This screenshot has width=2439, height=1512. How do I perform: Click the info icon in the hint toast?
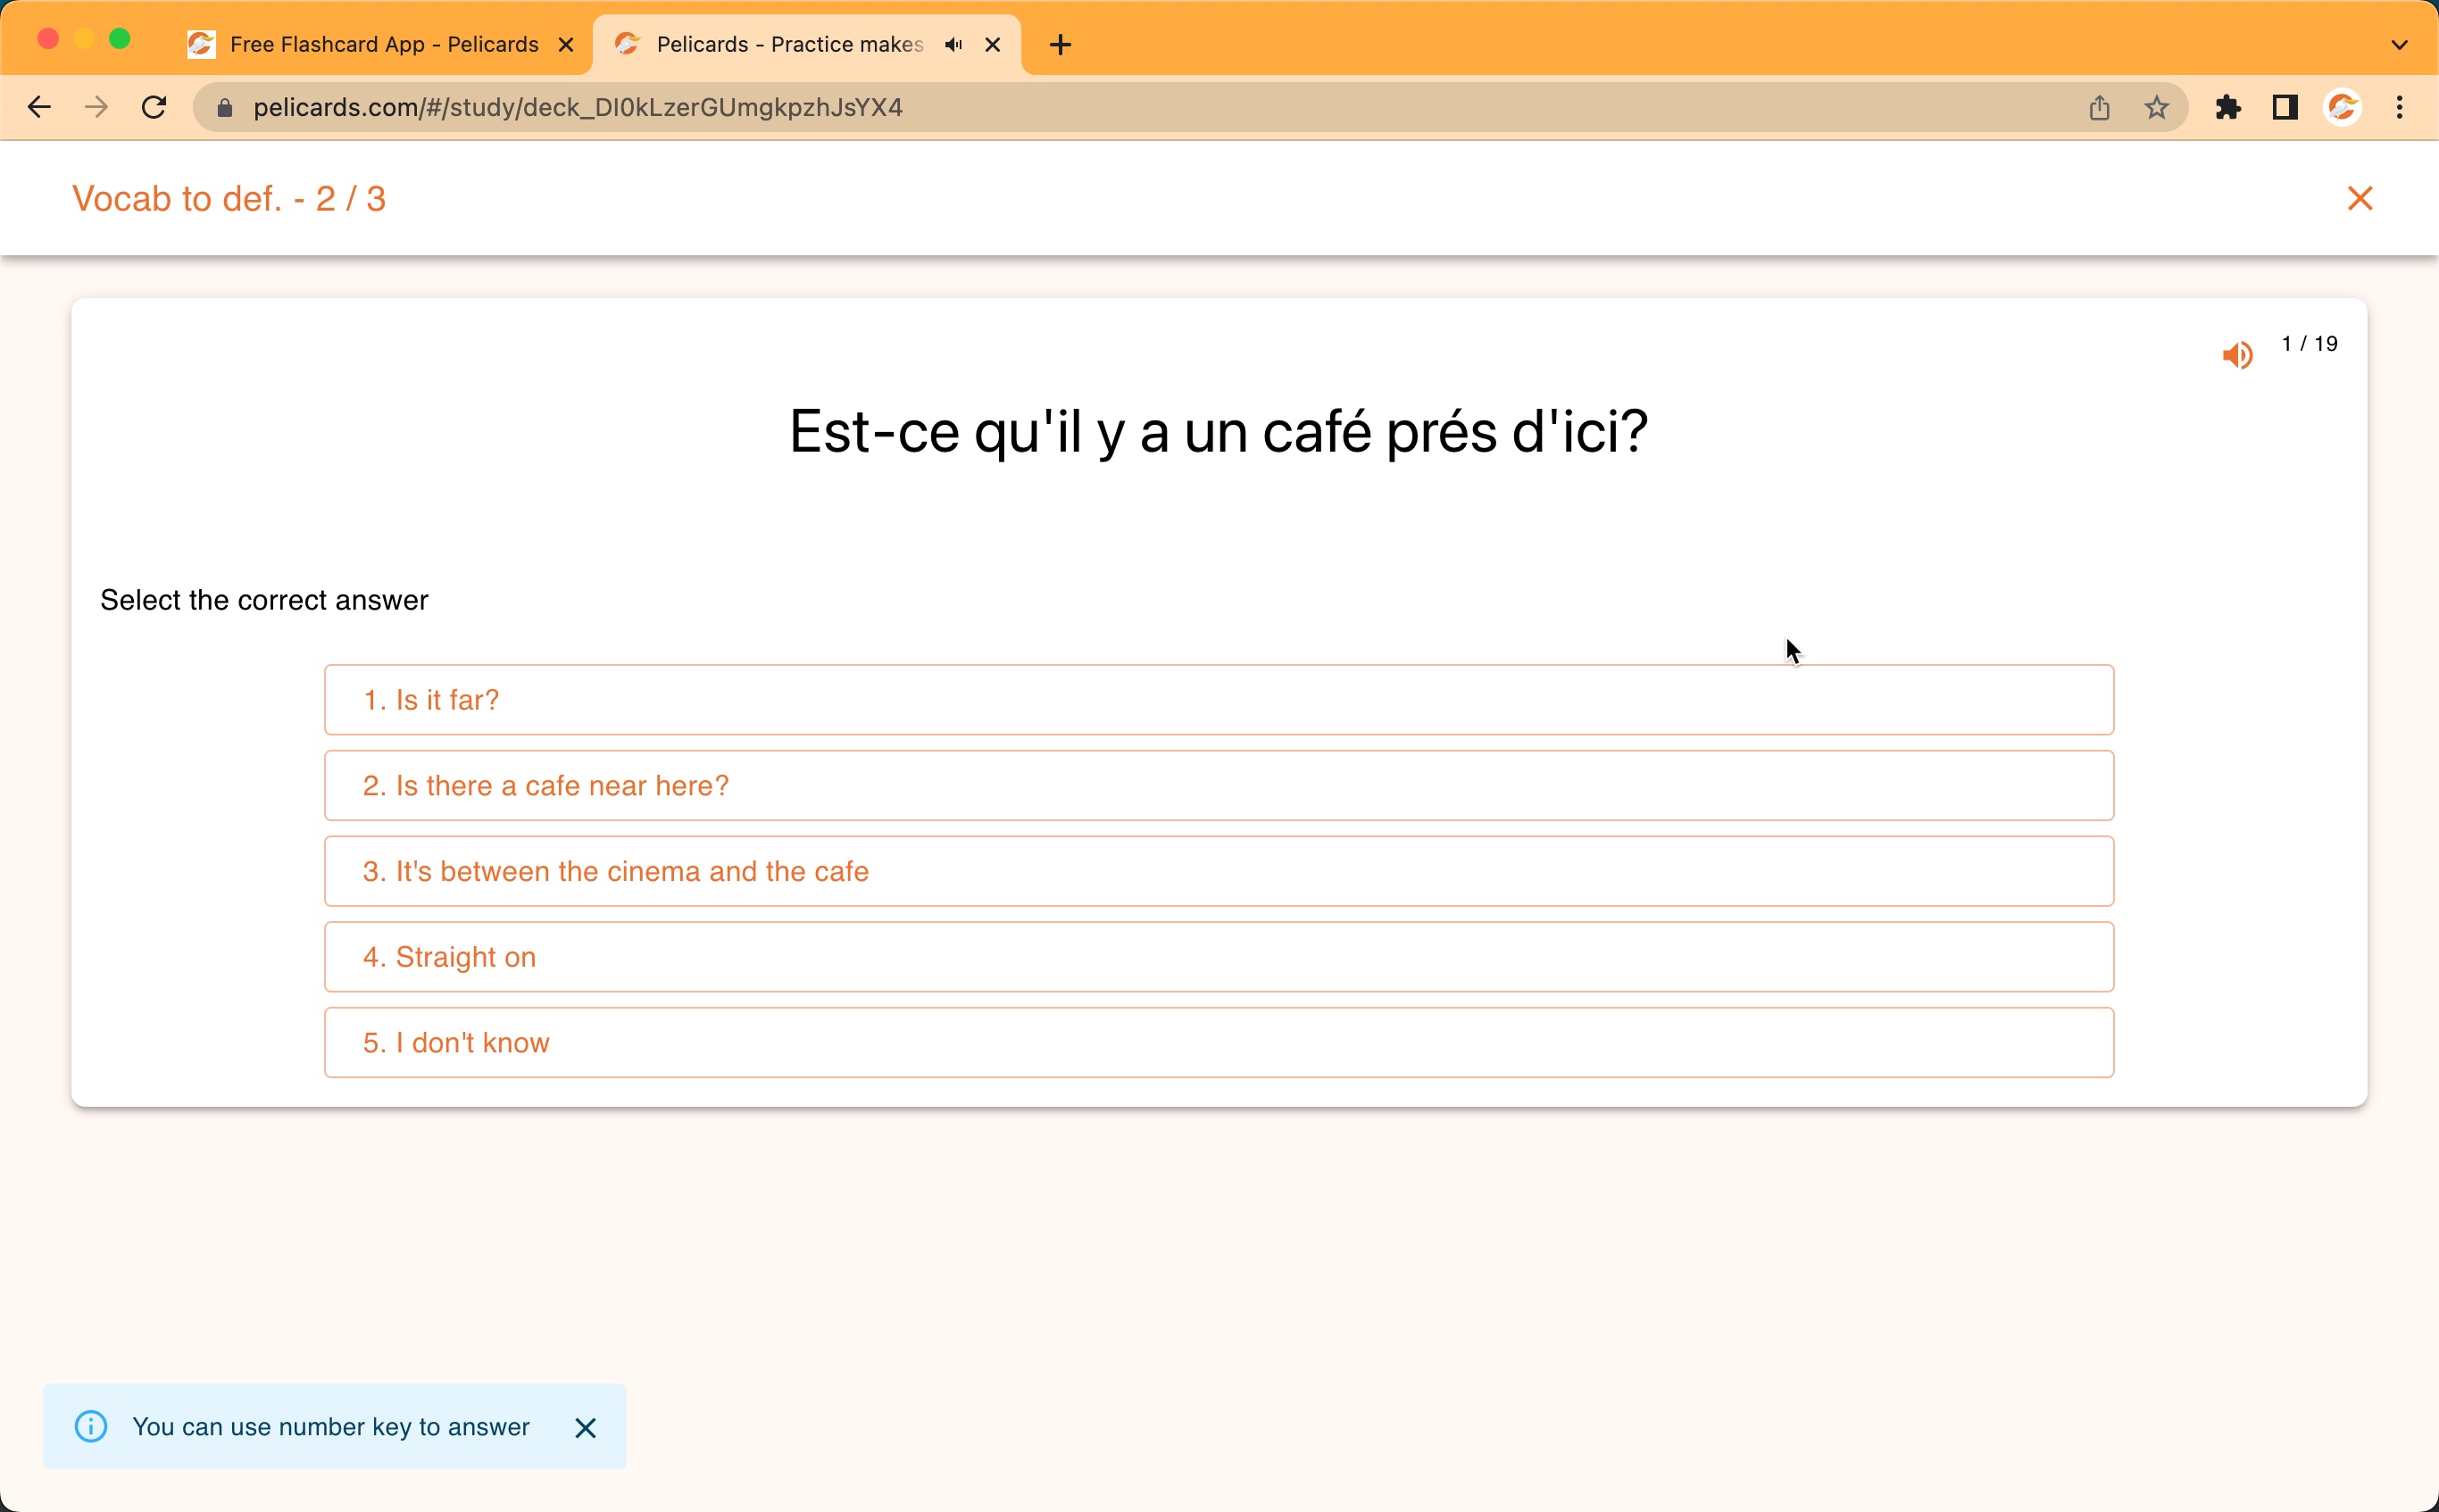91,1426
